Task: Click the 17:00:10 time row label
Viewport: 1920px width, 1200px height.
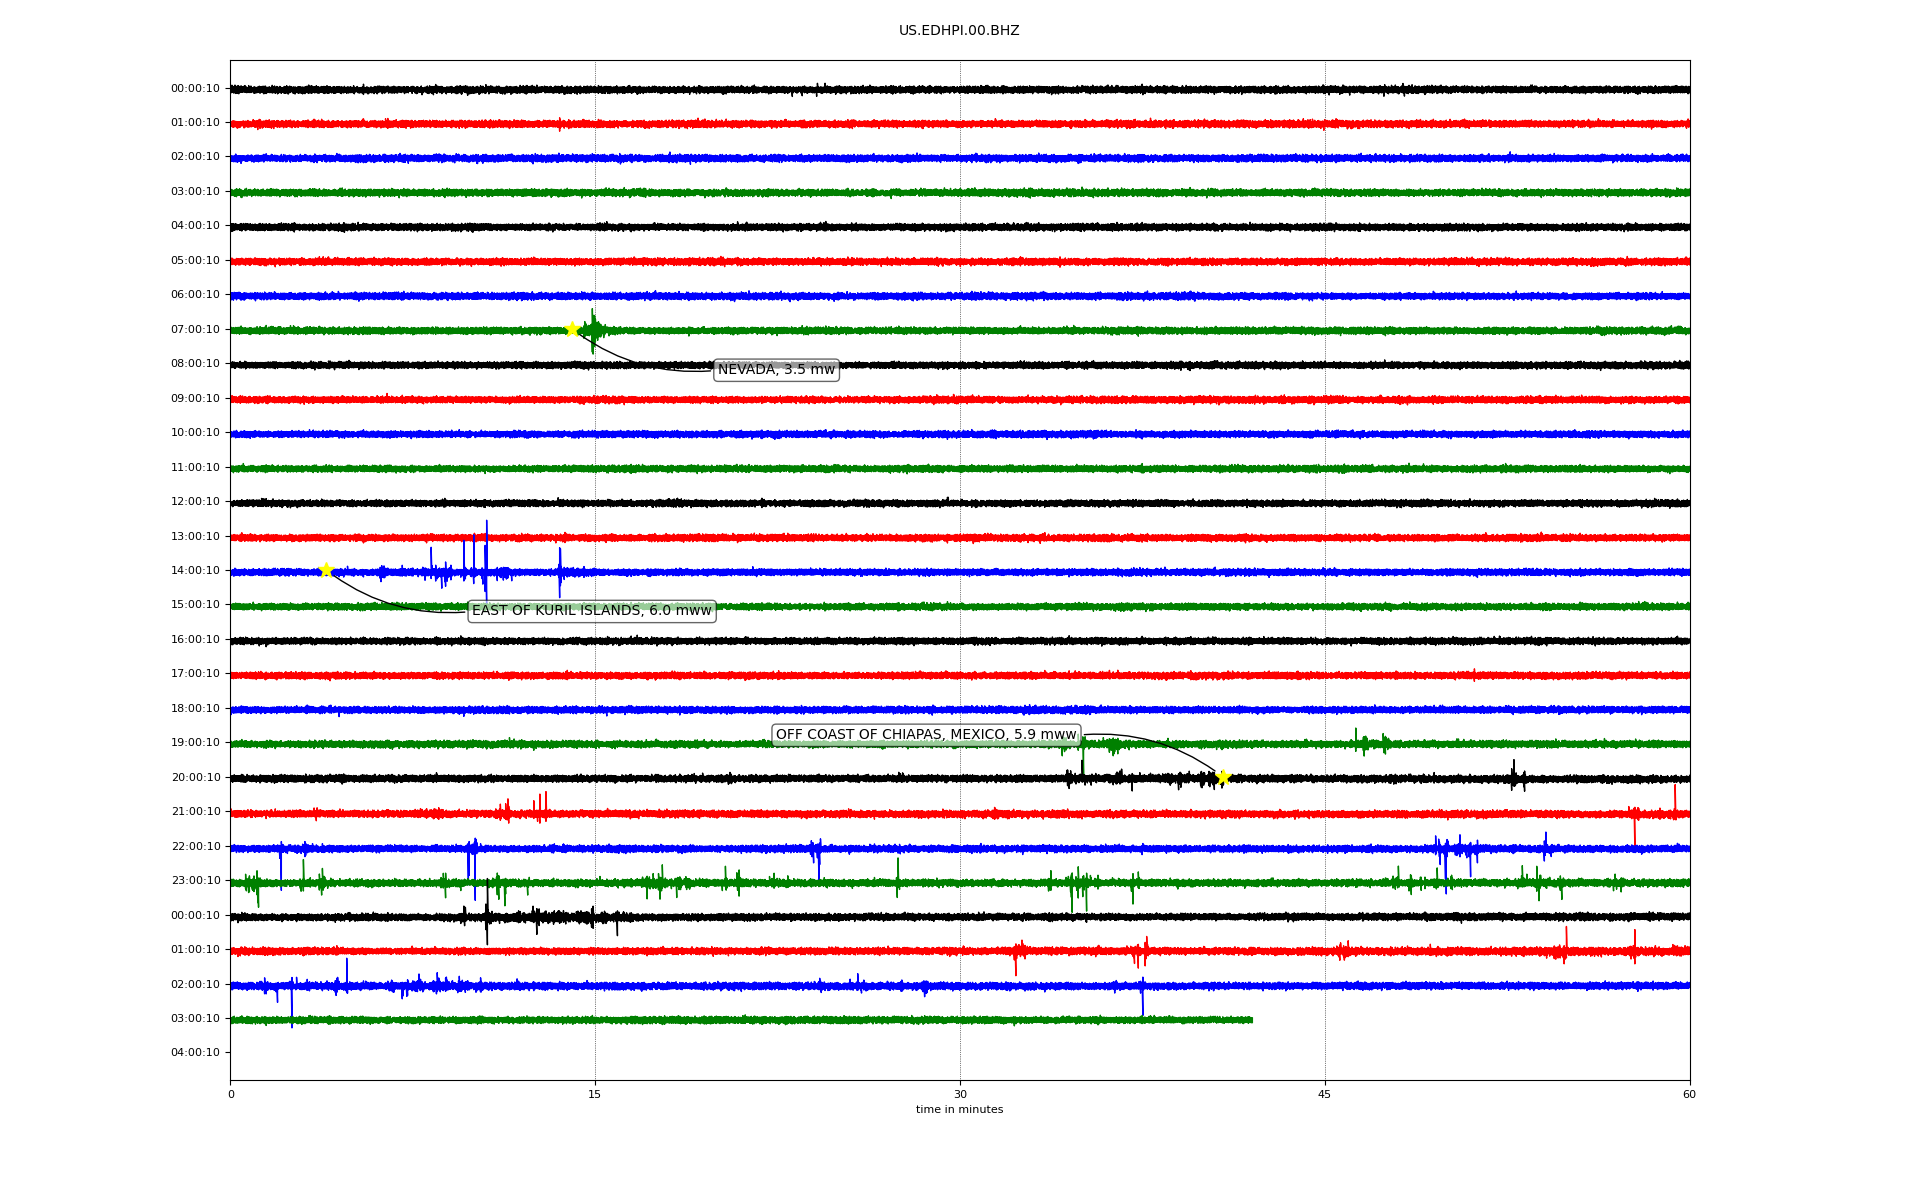Action: pos(195,673)
